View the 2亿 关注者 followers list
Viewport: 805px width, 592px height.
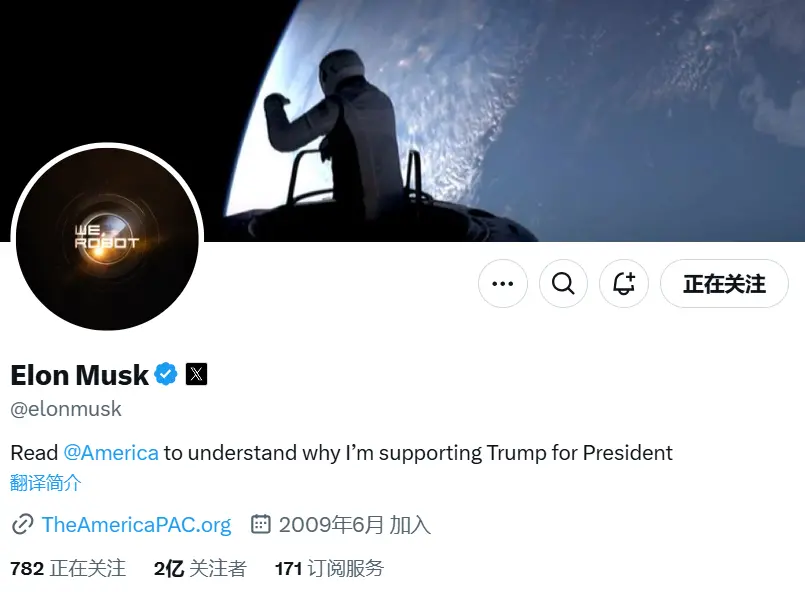tap(200, 569)
